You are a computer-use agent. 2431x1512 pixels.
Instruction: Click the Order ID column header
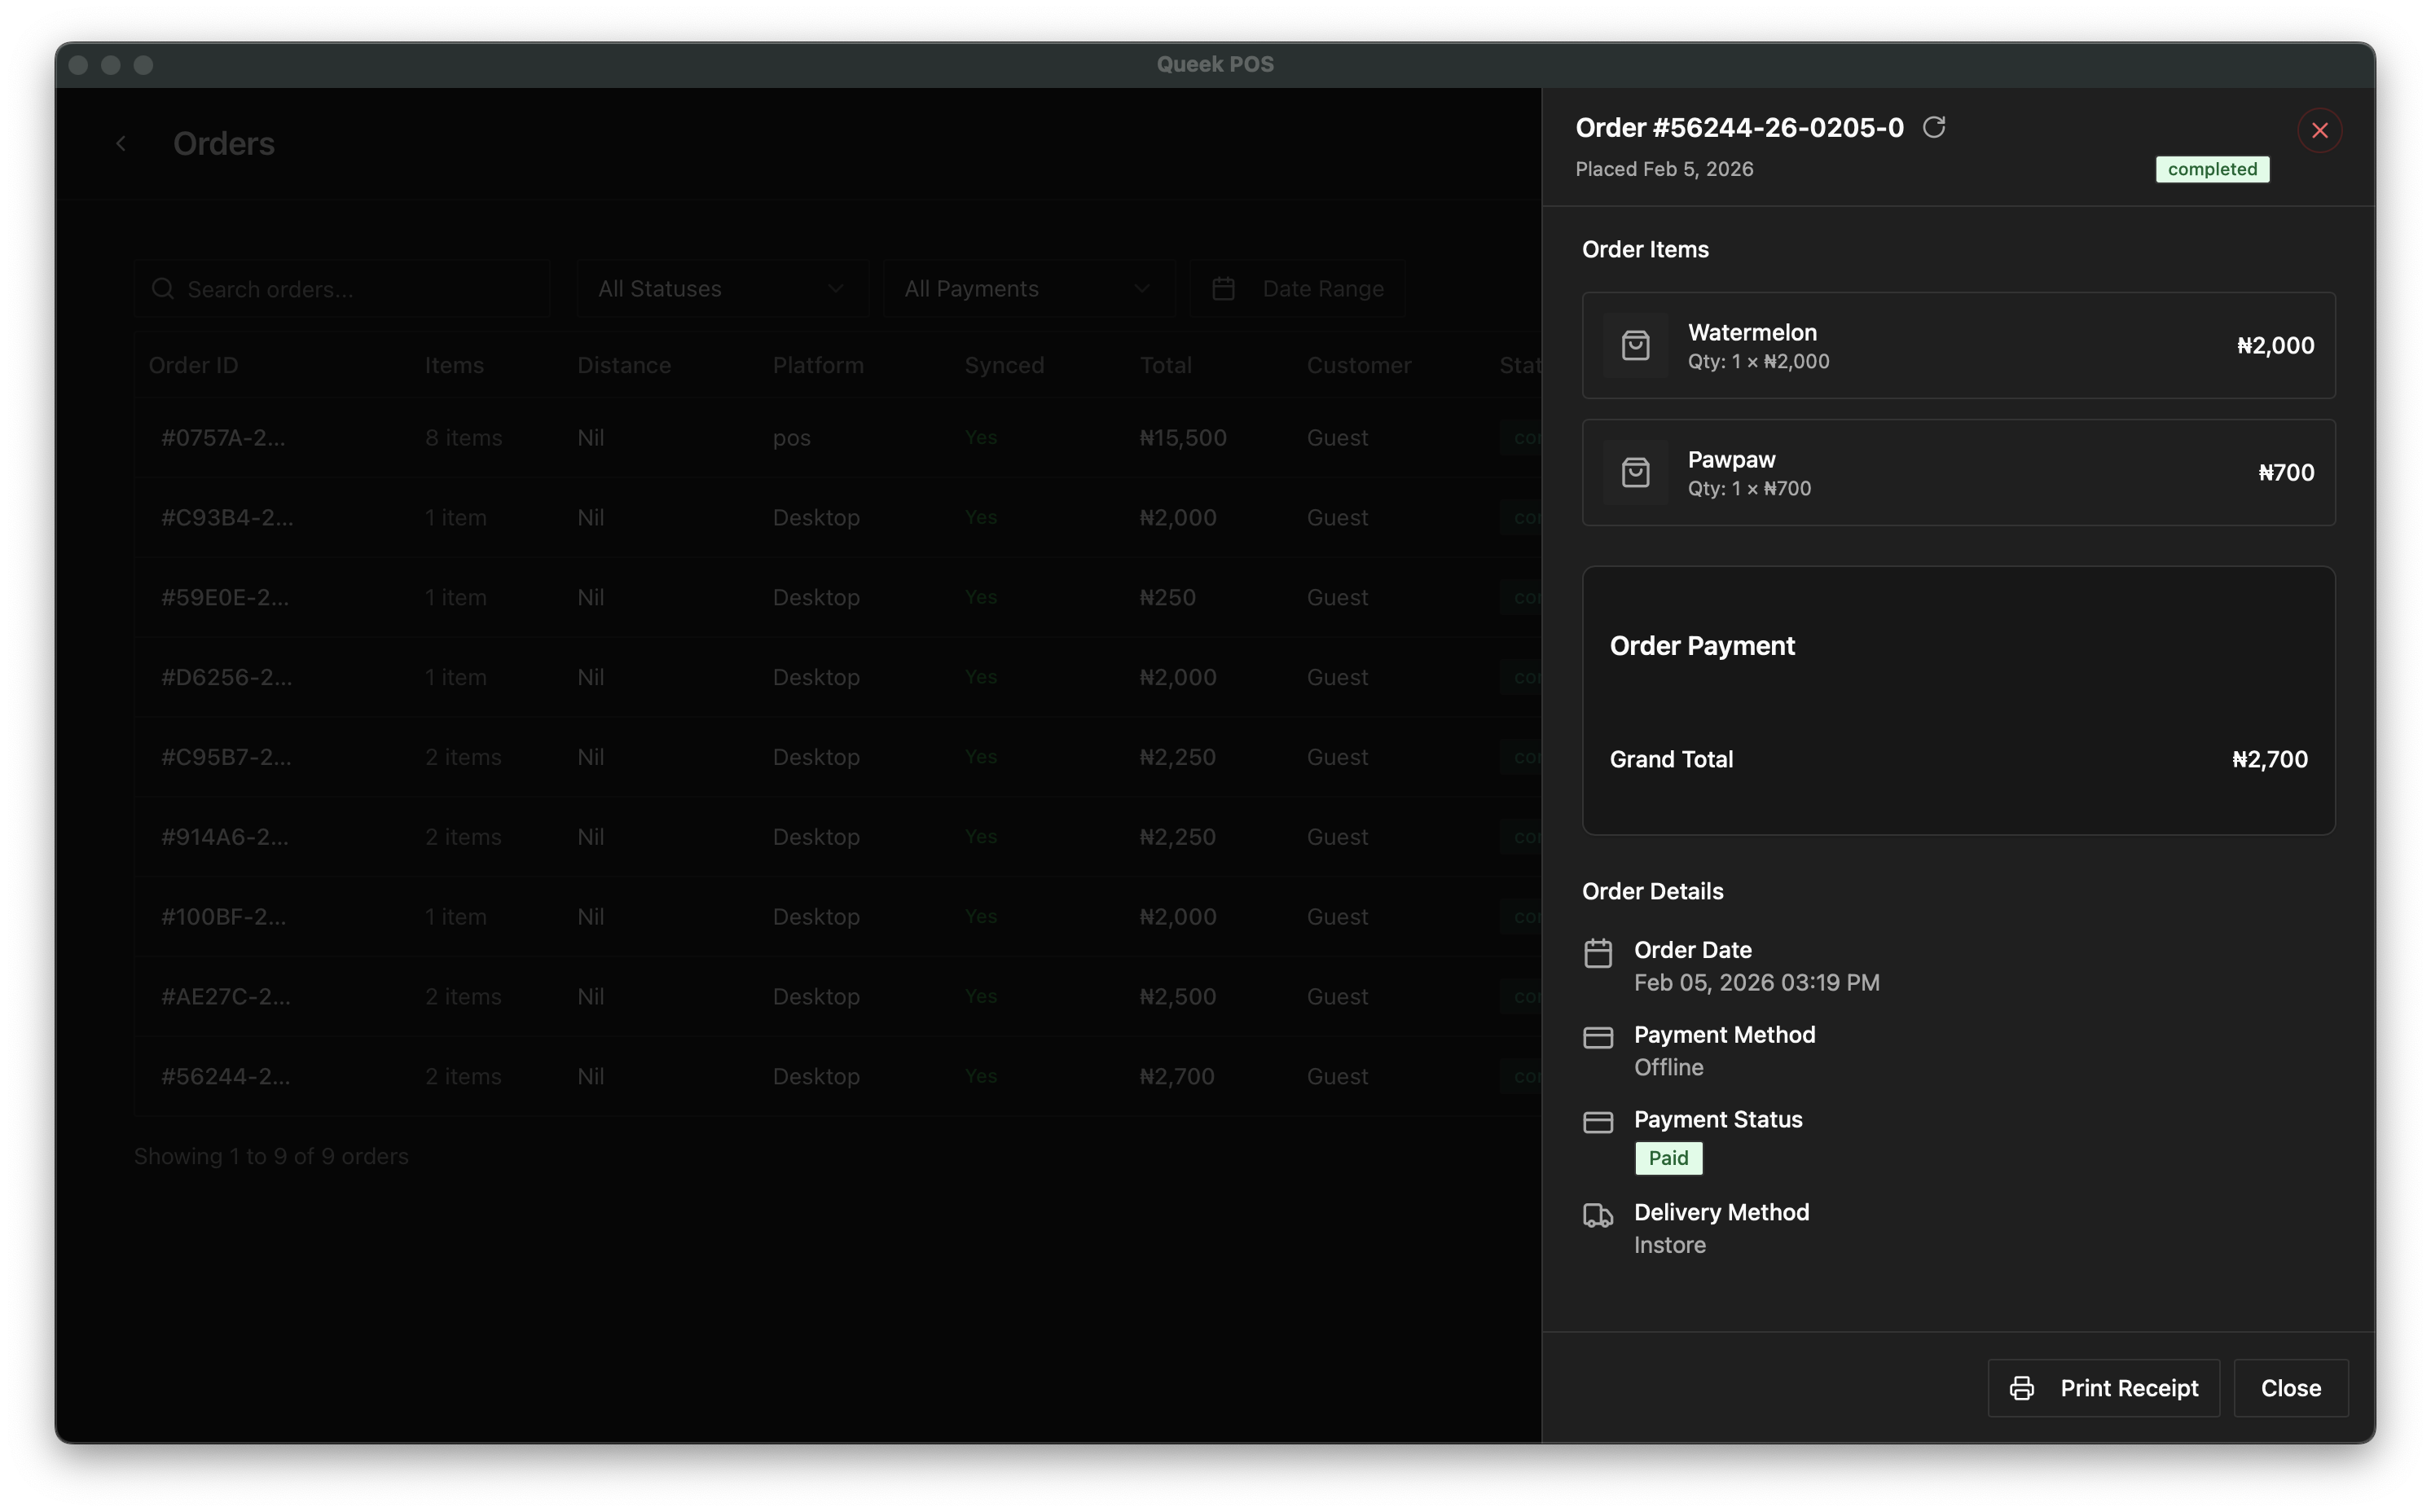[193, 365]
